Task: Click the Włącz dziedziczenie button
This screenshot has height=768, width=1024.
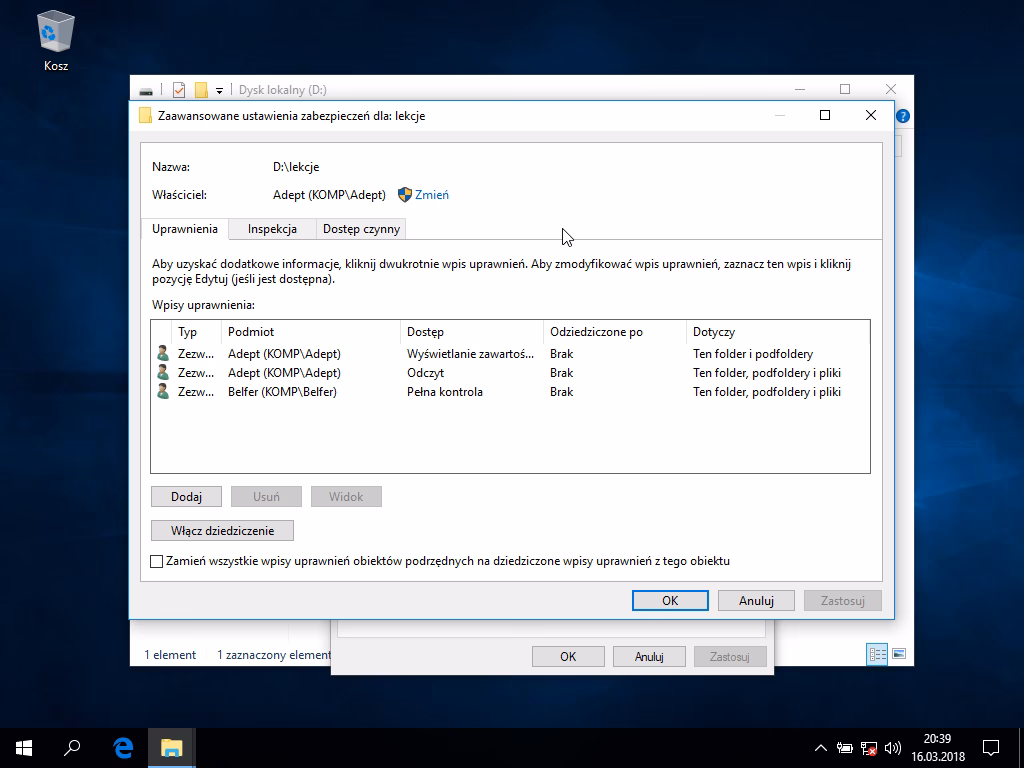Action: click(x=222, y=530)
